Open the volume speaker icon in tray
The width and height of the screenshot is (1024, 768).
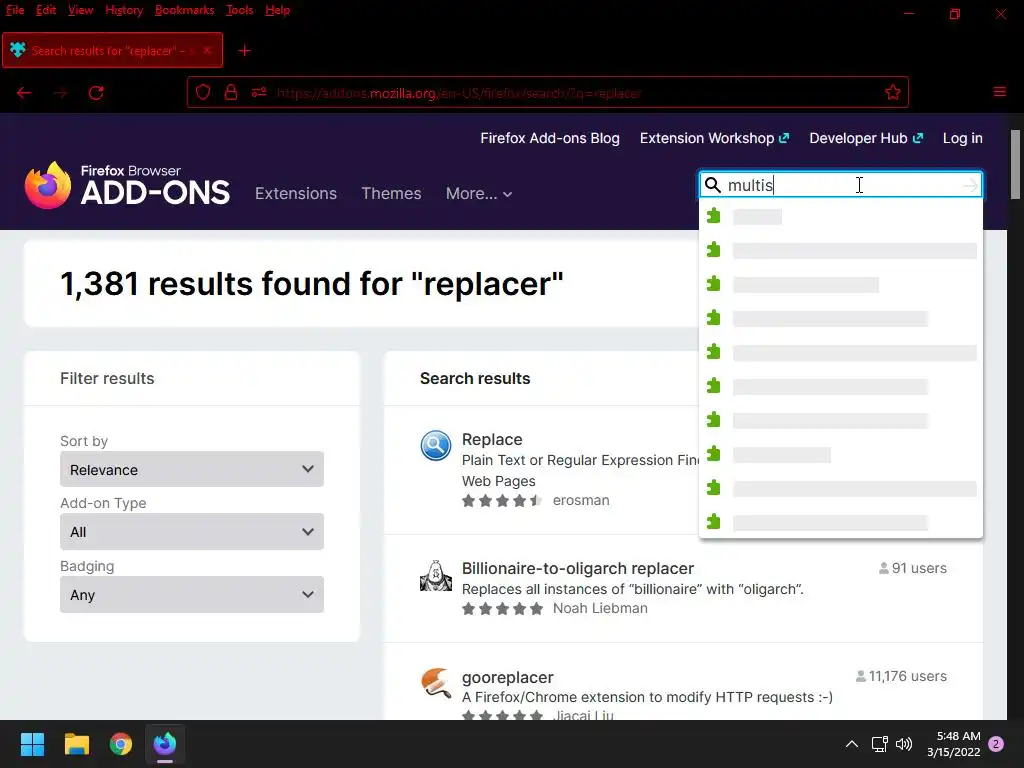pyautogui.click(x=904, y=744)
